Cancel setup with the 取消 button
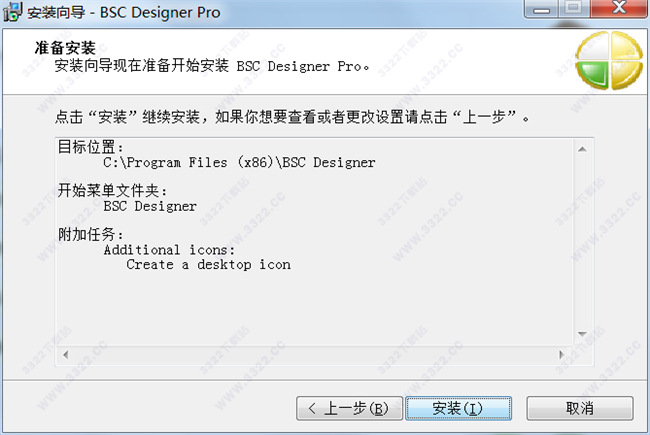The width and height of the screenshot is (650, 435). coord(580,408)
